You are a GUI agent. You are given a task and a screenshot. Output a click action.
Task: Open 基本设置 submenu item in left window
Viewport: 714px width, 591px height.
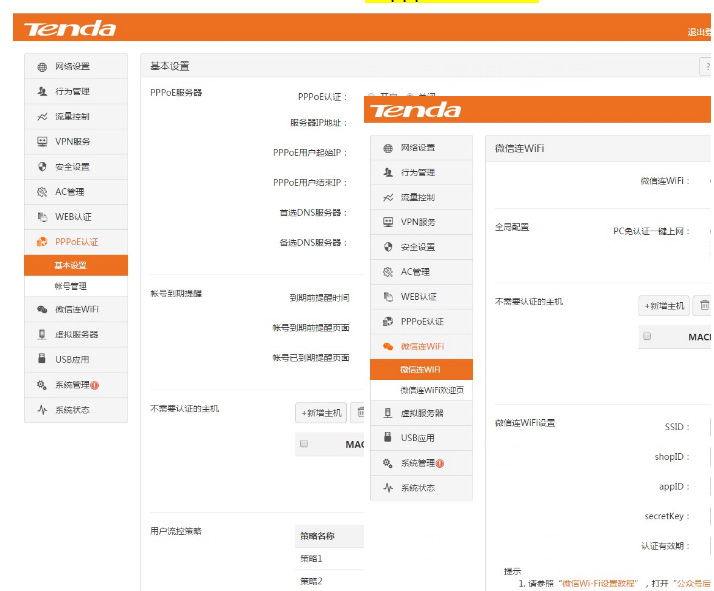click(x=76, y=265)
